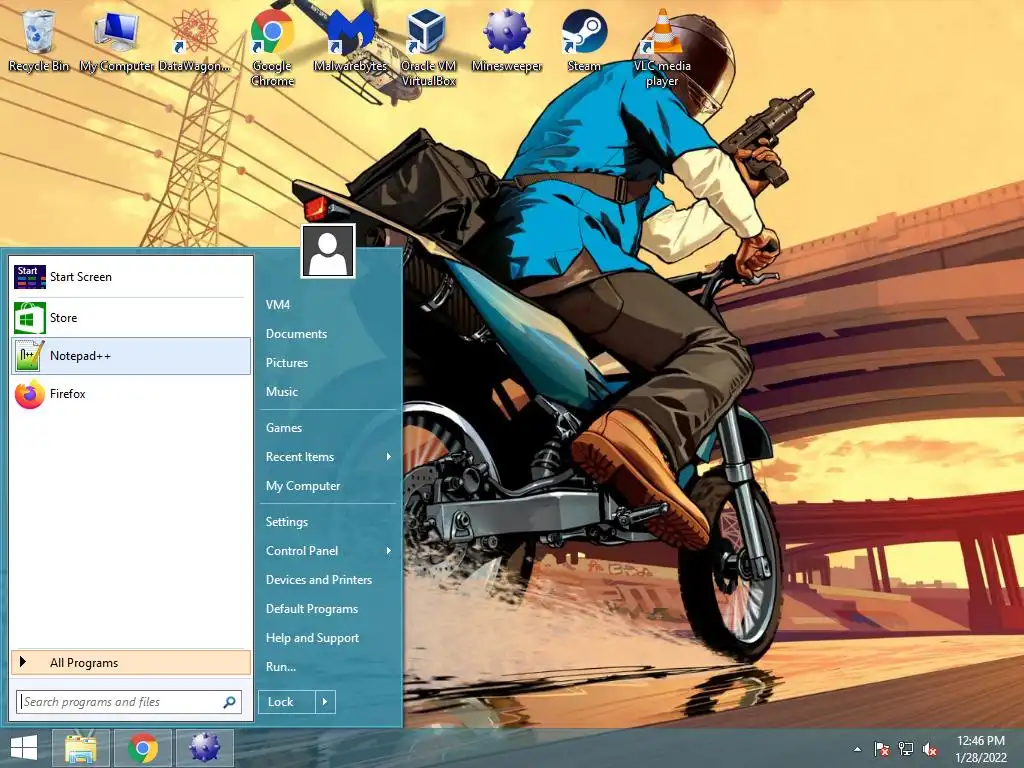The height and width of the screenshot is (768, 1024).
Task: Click the Windows Start button
Action: click(24, 748)
